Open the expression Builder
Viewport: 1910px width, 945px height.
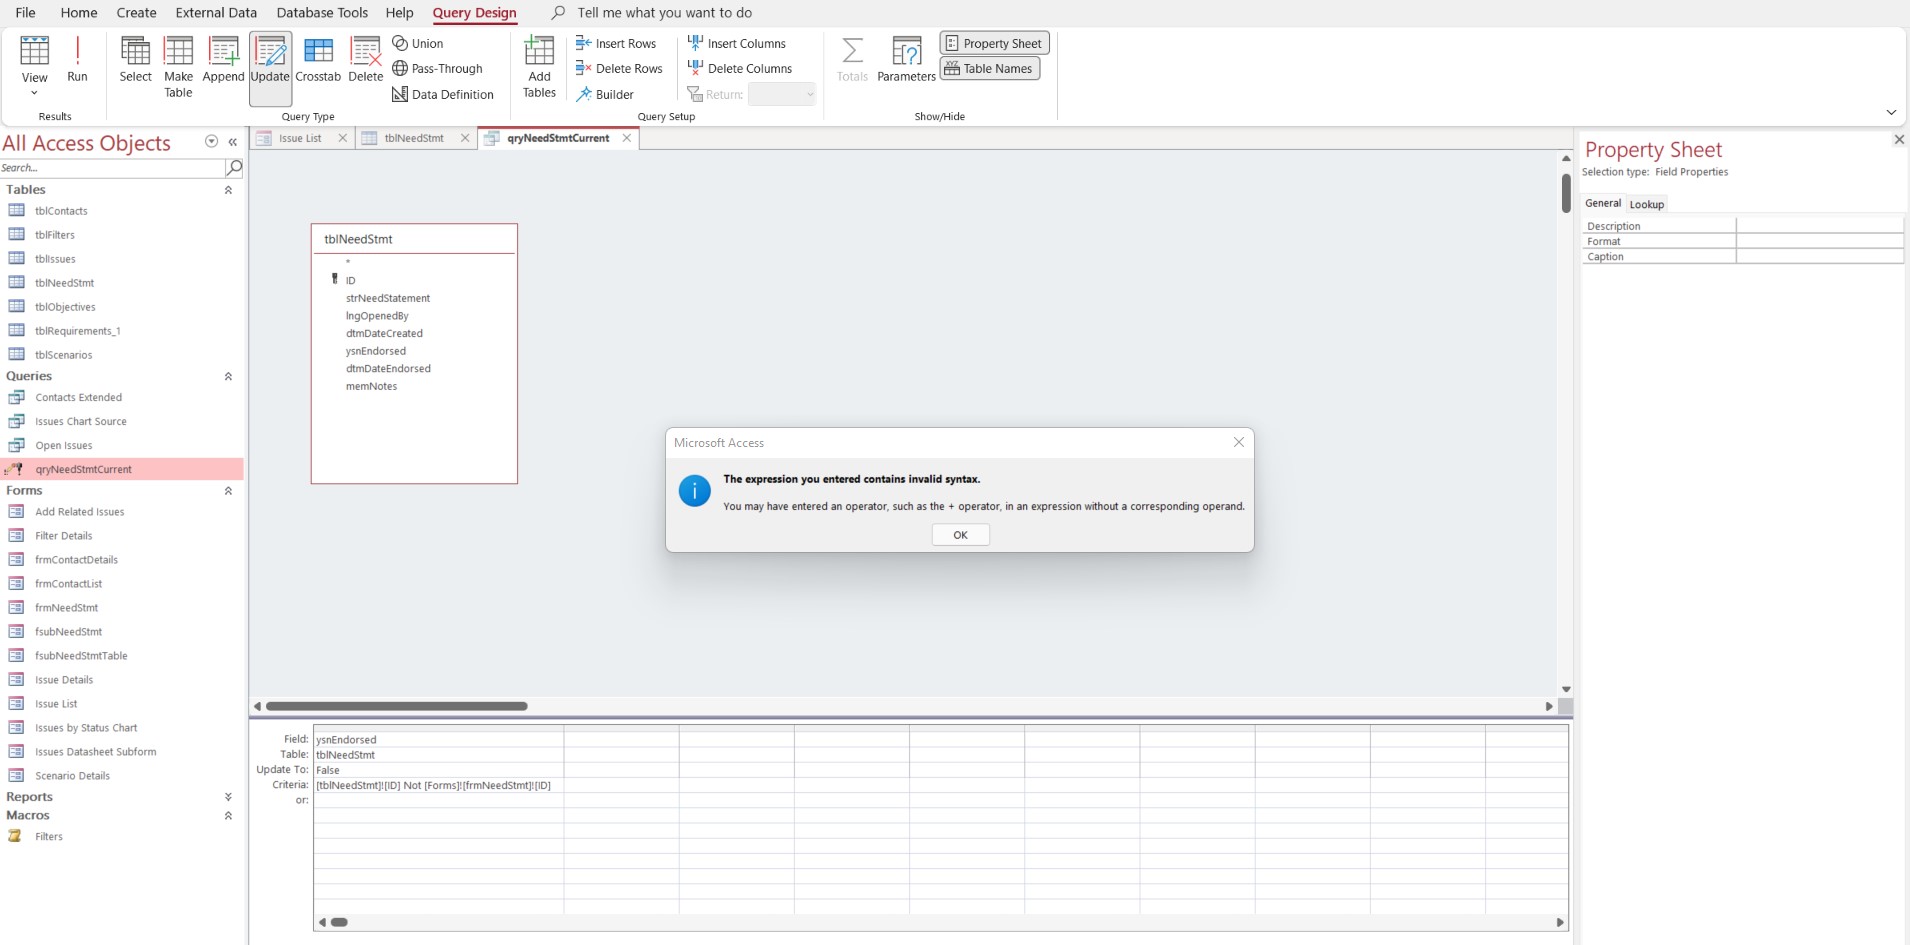[605, 94]
